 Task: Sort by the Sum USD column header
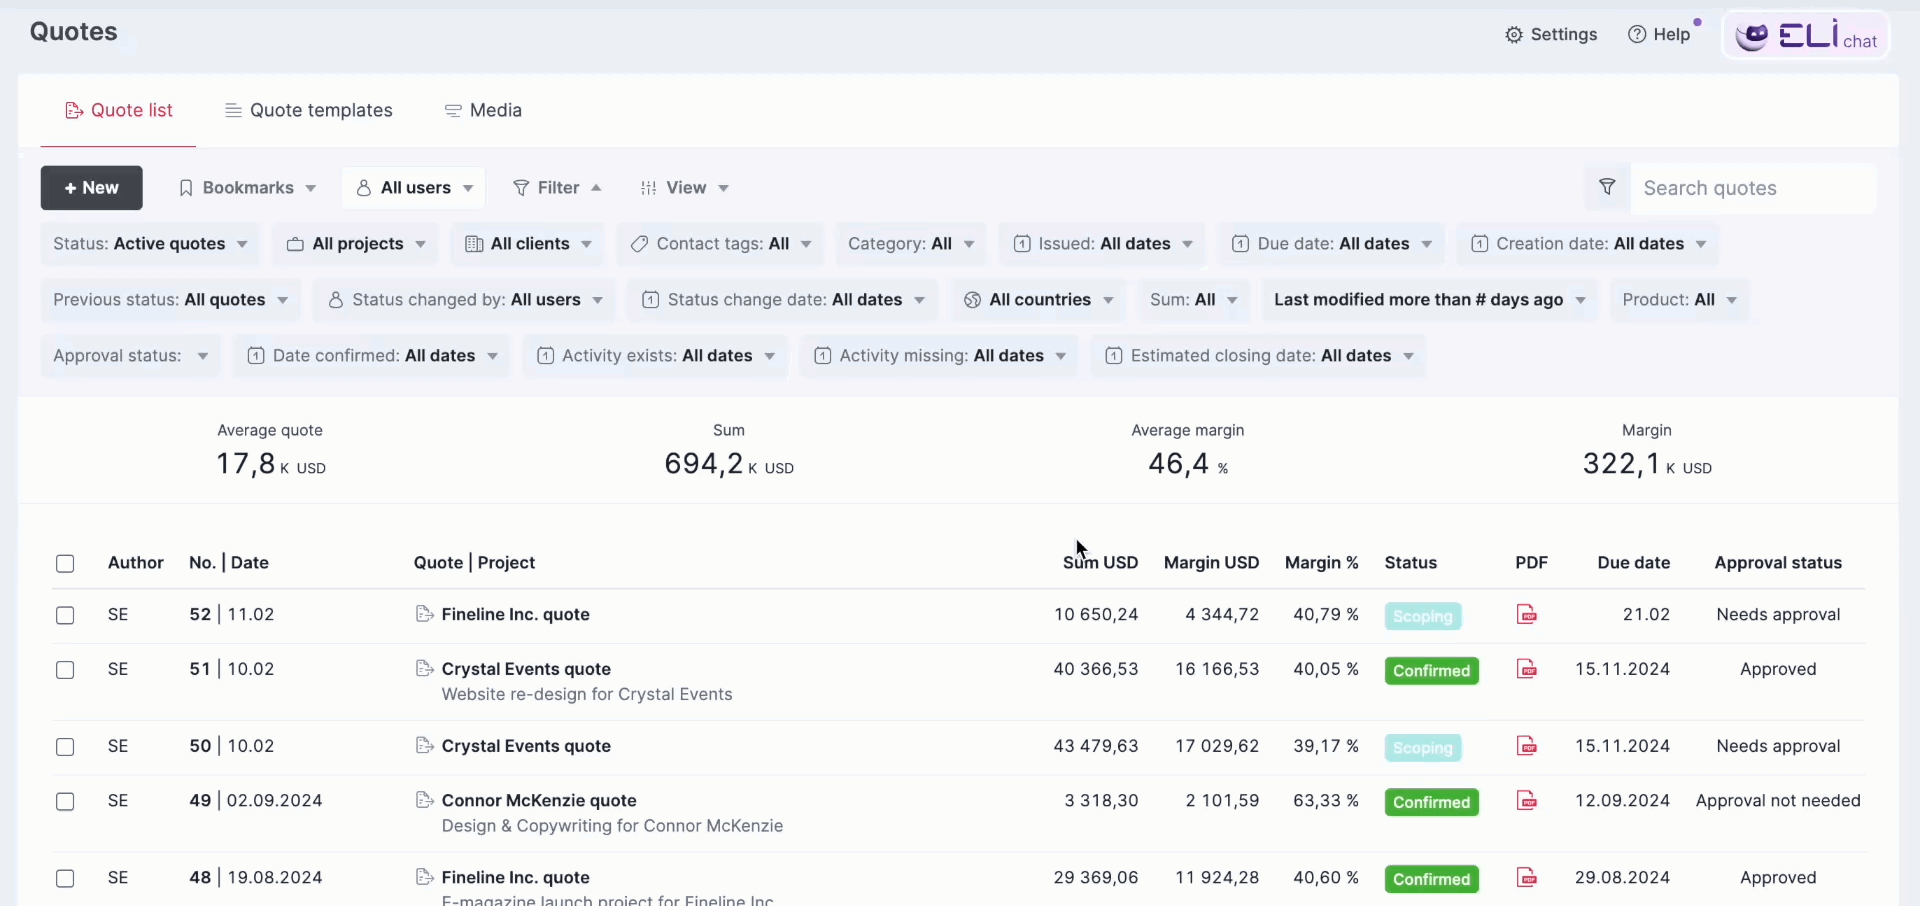click(1100, 563)
